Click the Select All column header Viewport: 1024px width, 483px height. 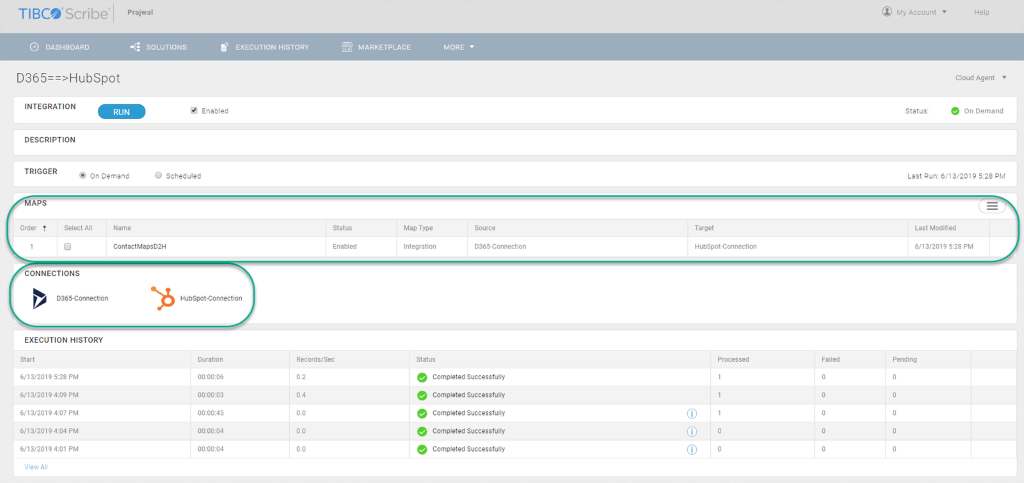(78, 228)
